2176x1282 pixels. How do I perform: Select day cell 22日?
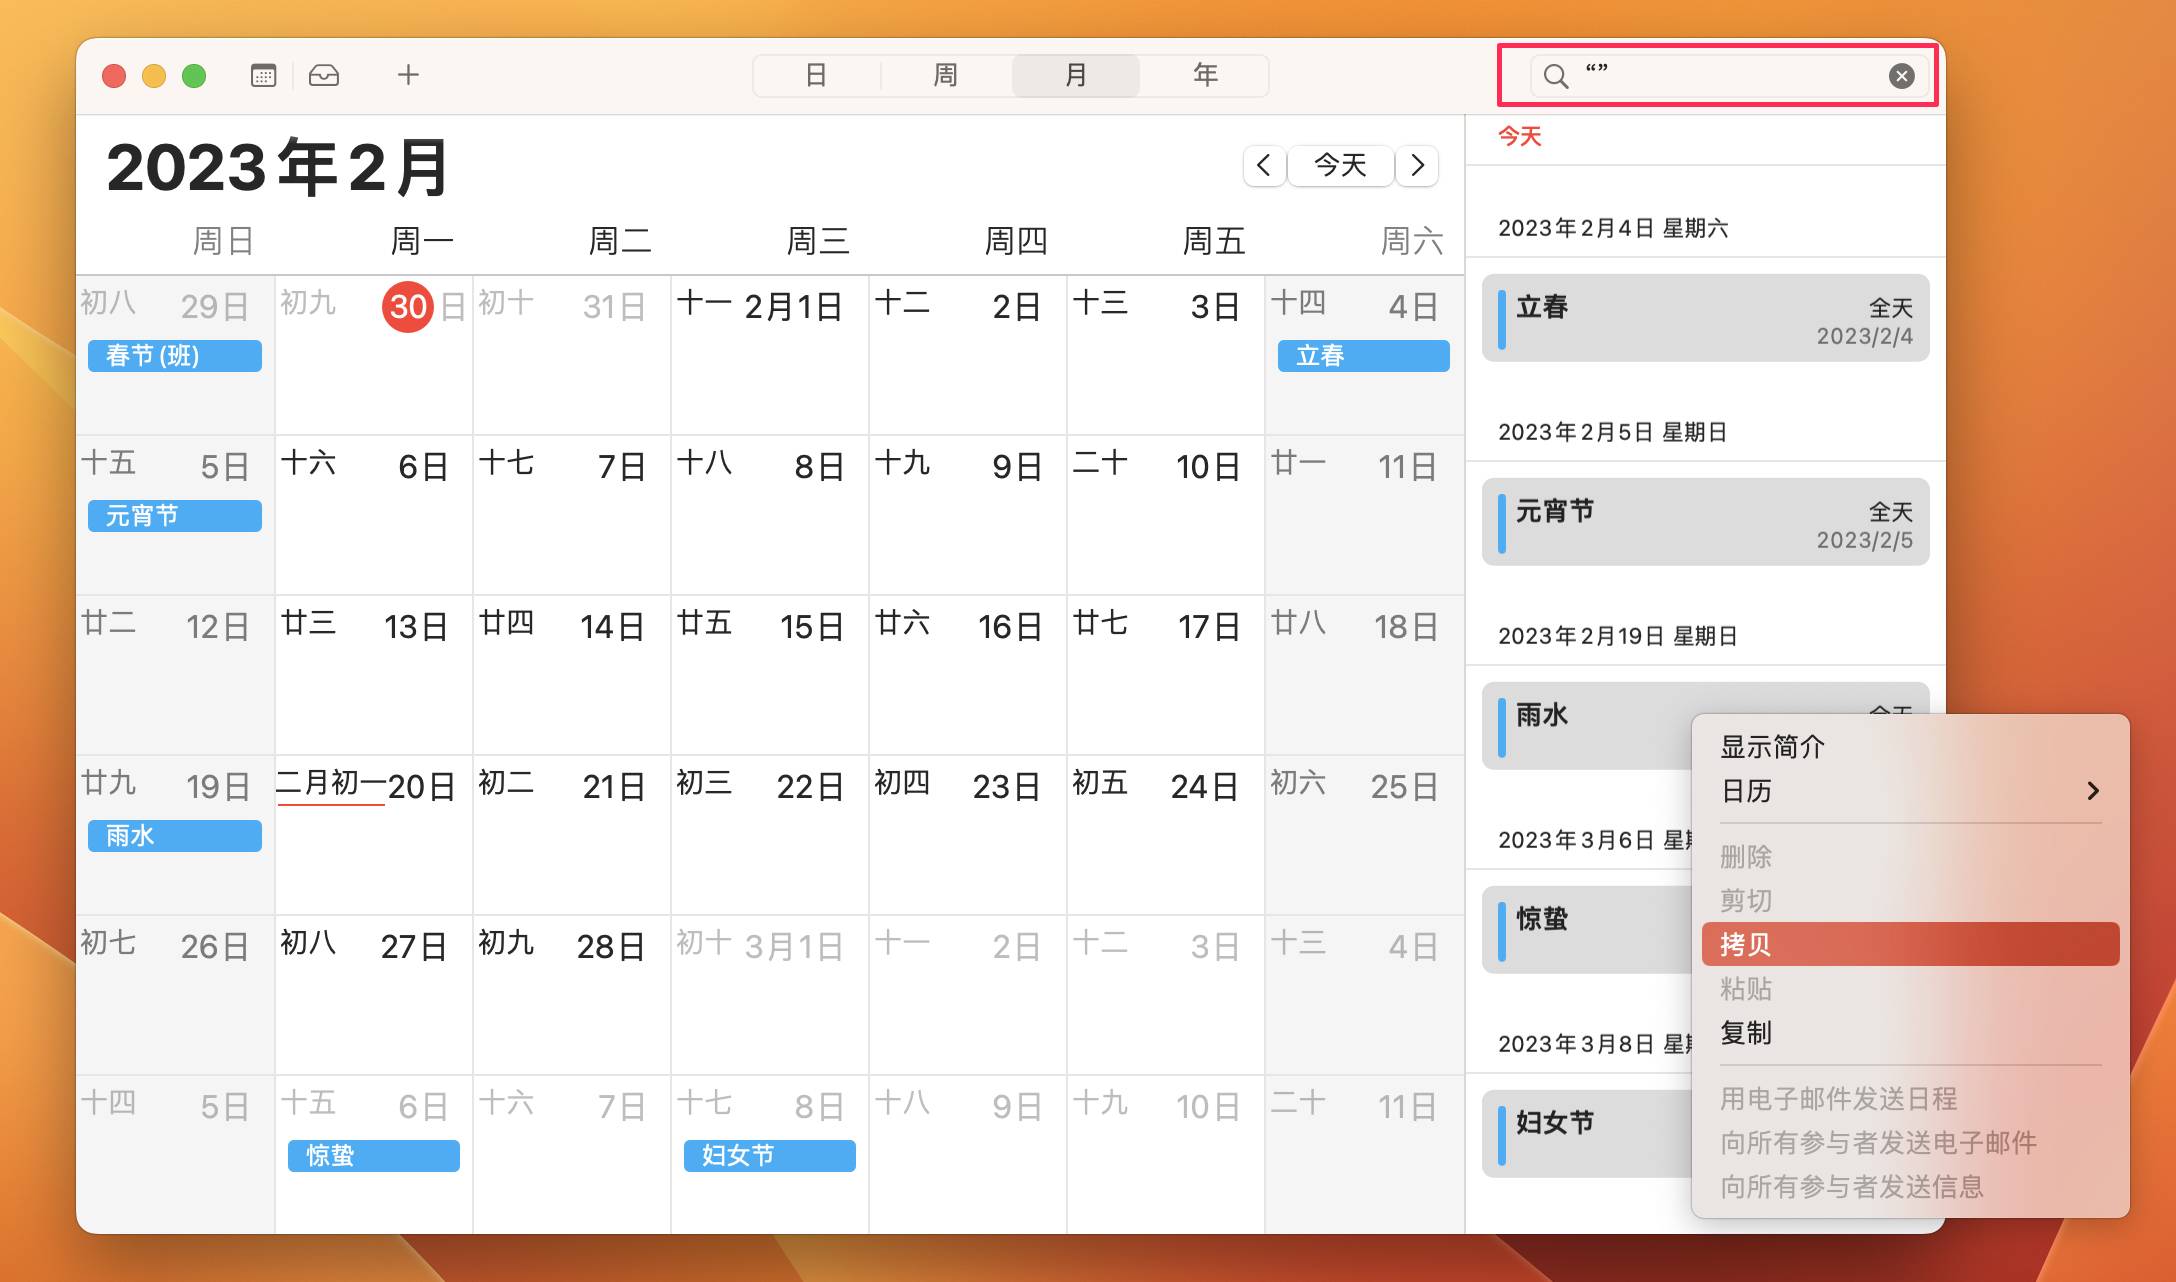point(770,835)
